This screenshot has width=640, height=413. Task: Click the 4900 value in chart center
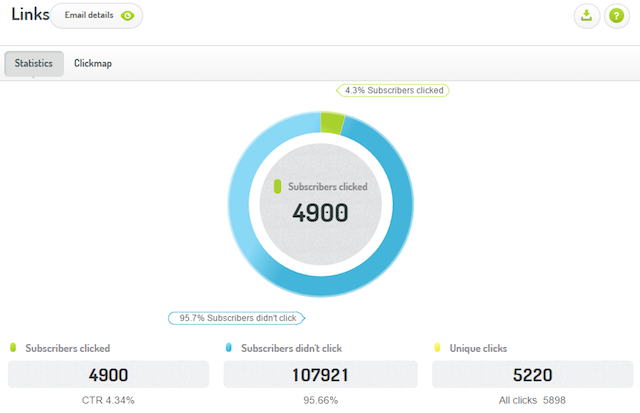(x=320, y=213)
